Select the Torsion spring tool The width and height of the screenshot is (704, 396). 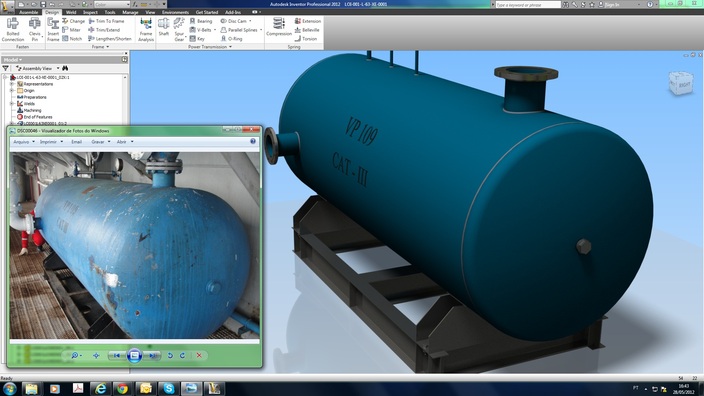pos(306,39)
